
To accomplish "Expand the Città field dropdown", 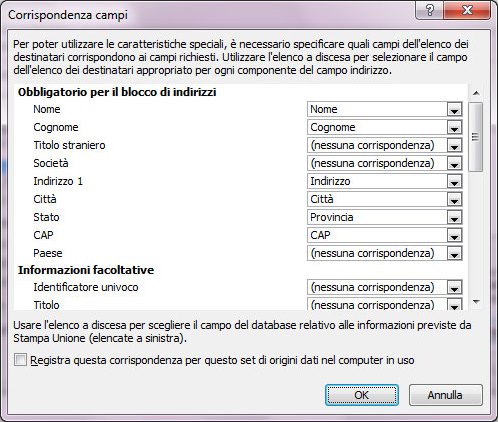I will coord(454,200).
